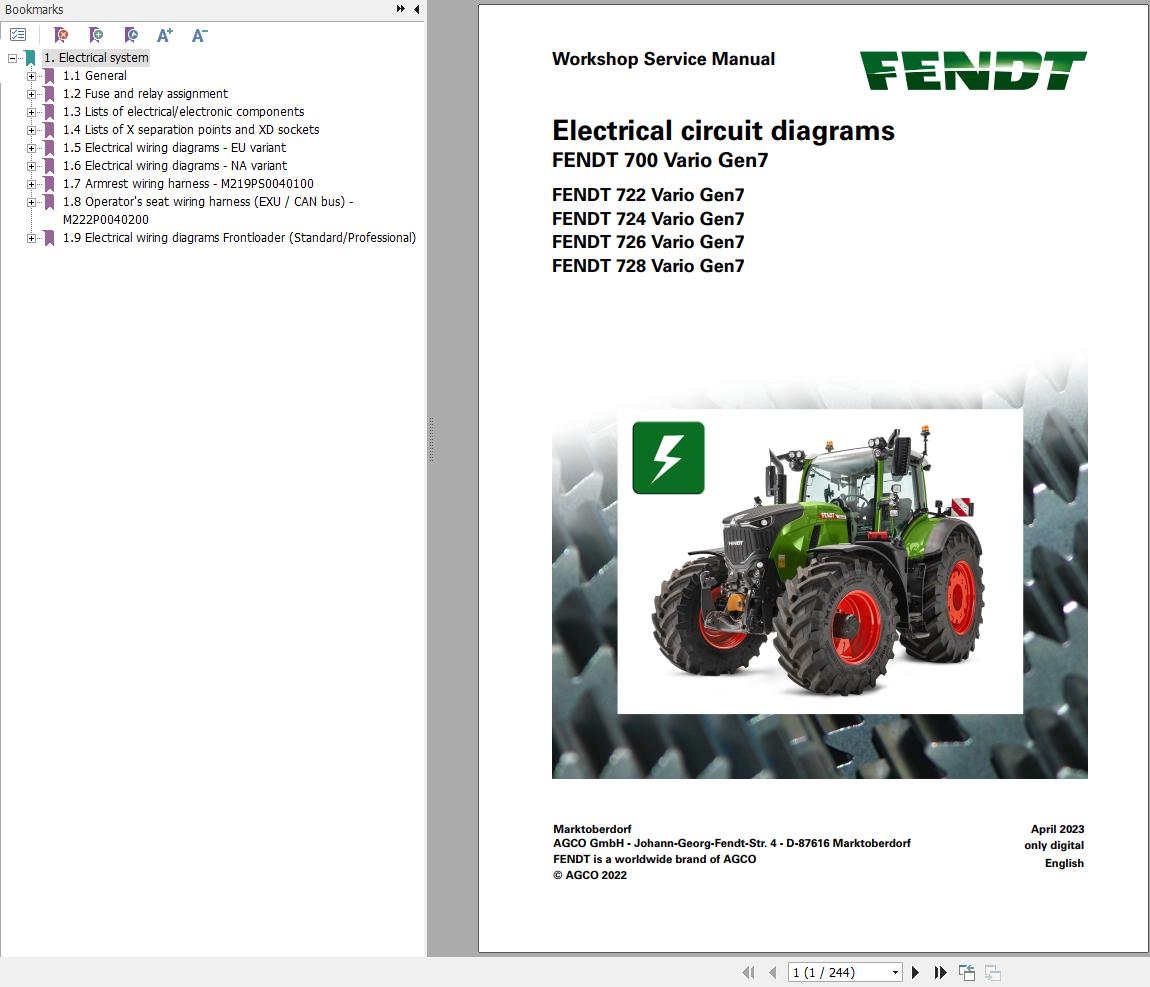Click 'FENDT 724 Vario Gen7' line
Image resolution: width=1150 pixels, height=987 pixels.
point(648,219)
